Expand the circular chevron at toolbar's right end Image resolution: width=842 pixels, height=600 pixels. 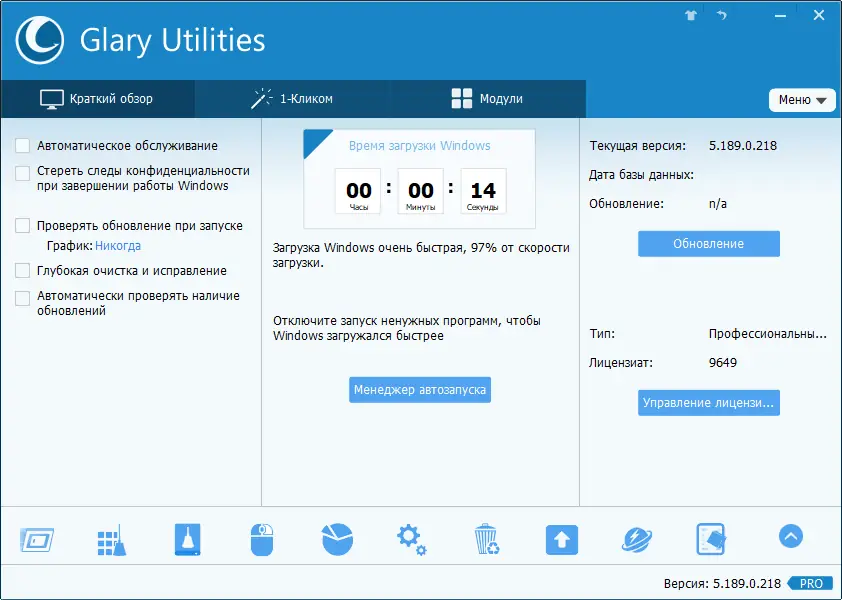(790, 536)
